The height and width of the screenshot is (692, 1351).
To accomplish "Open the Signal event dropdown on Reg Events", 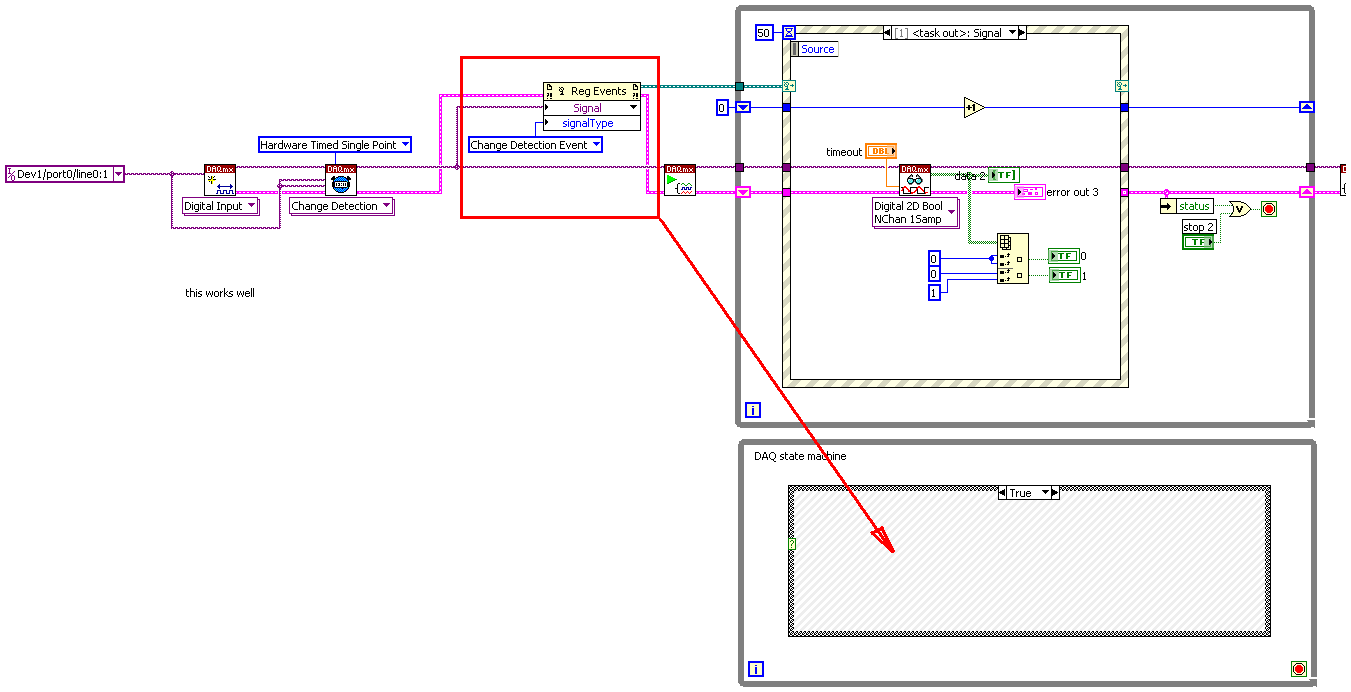I will (x=633, y=108).
